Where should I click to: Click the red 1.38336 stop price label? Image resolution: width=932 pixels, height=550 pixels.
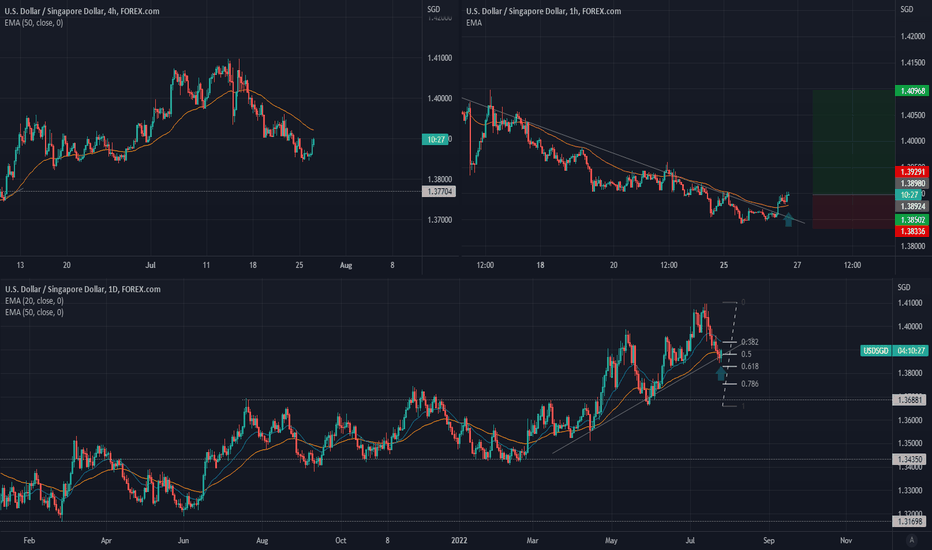[x=912, y=231]
